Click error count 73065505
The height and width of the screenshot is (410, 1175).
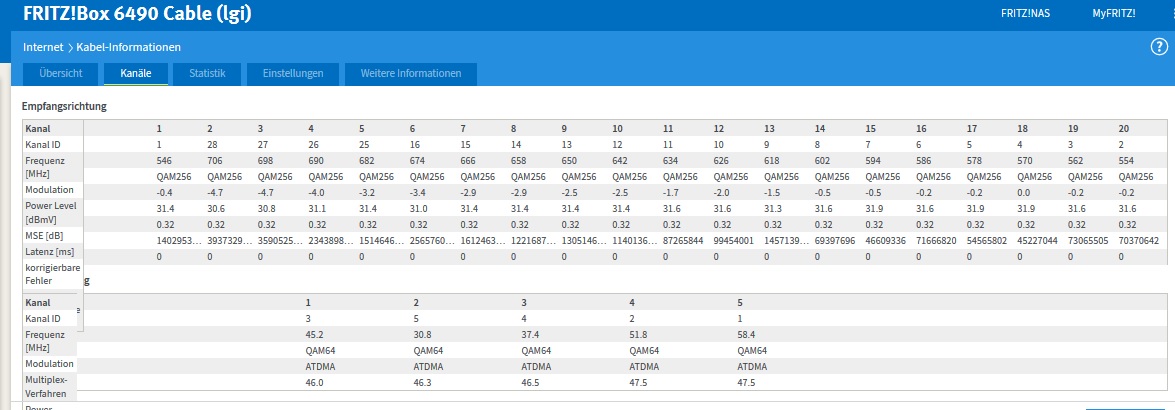click(x=1088, y=241)
